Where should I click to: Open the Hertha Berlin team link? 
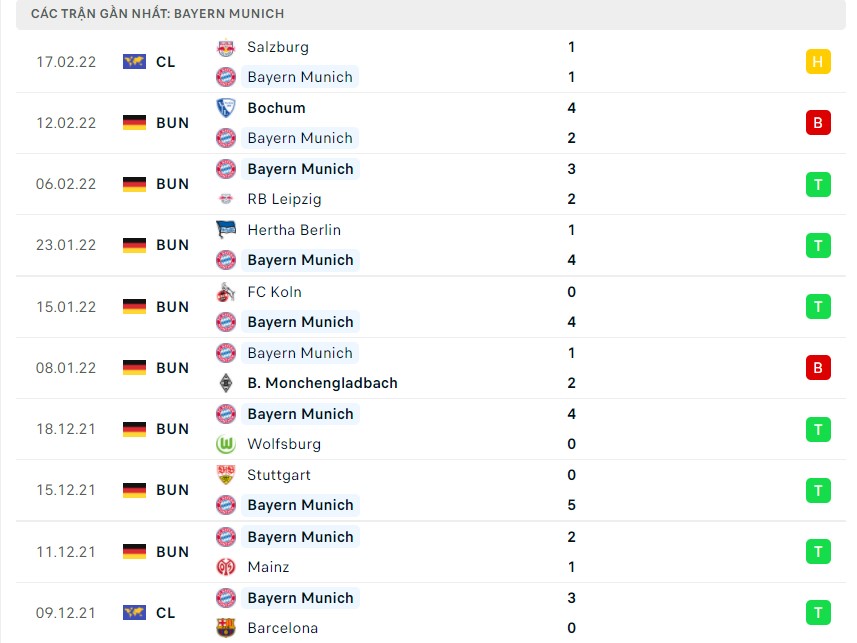(294, 230)
